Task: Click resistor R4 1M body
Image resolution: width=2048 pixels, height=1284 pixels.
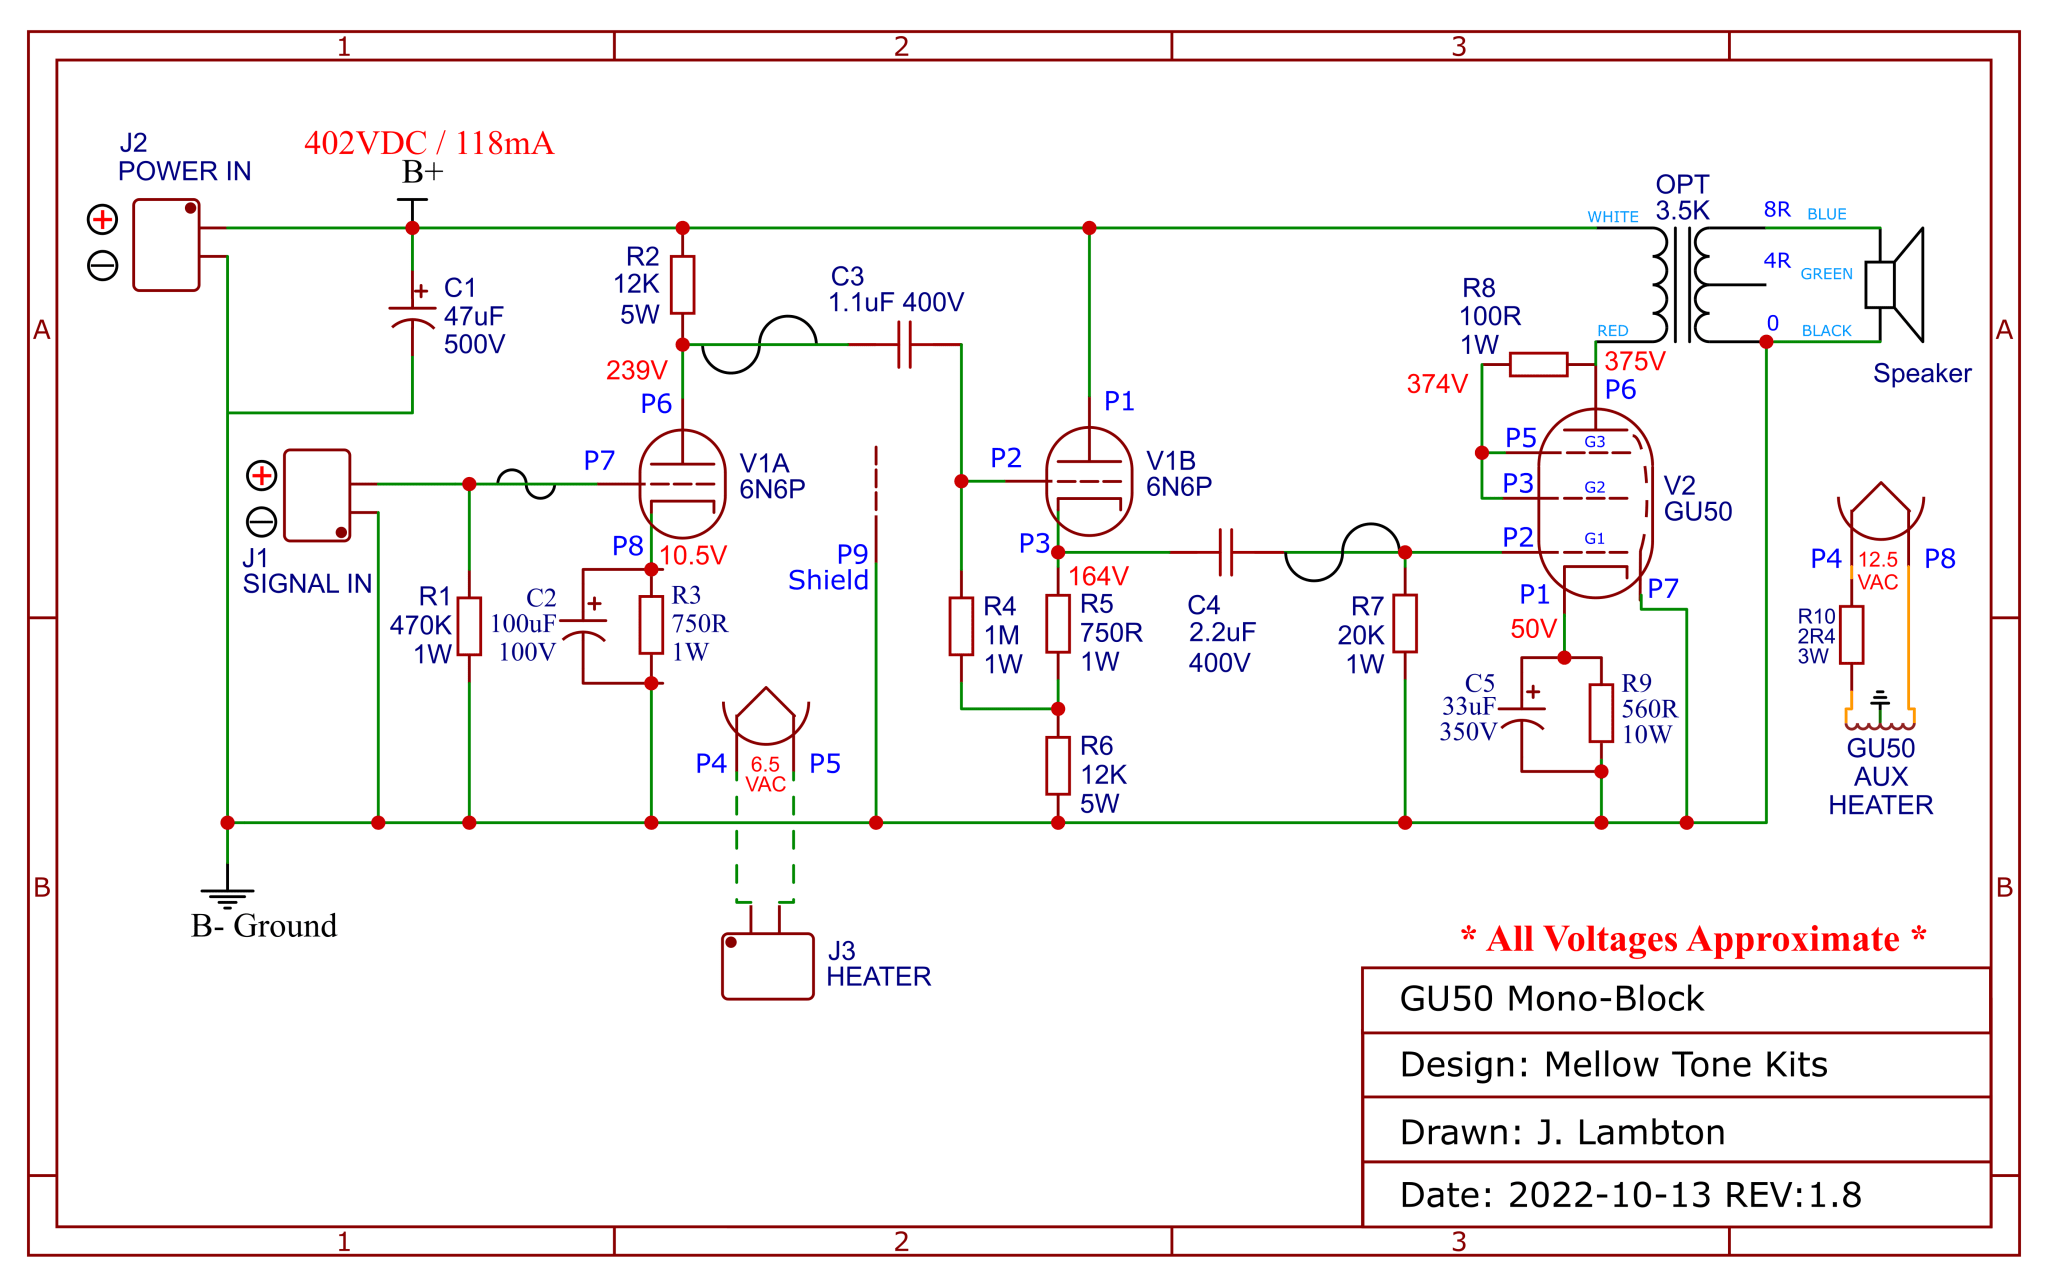Action: [961, 626]
